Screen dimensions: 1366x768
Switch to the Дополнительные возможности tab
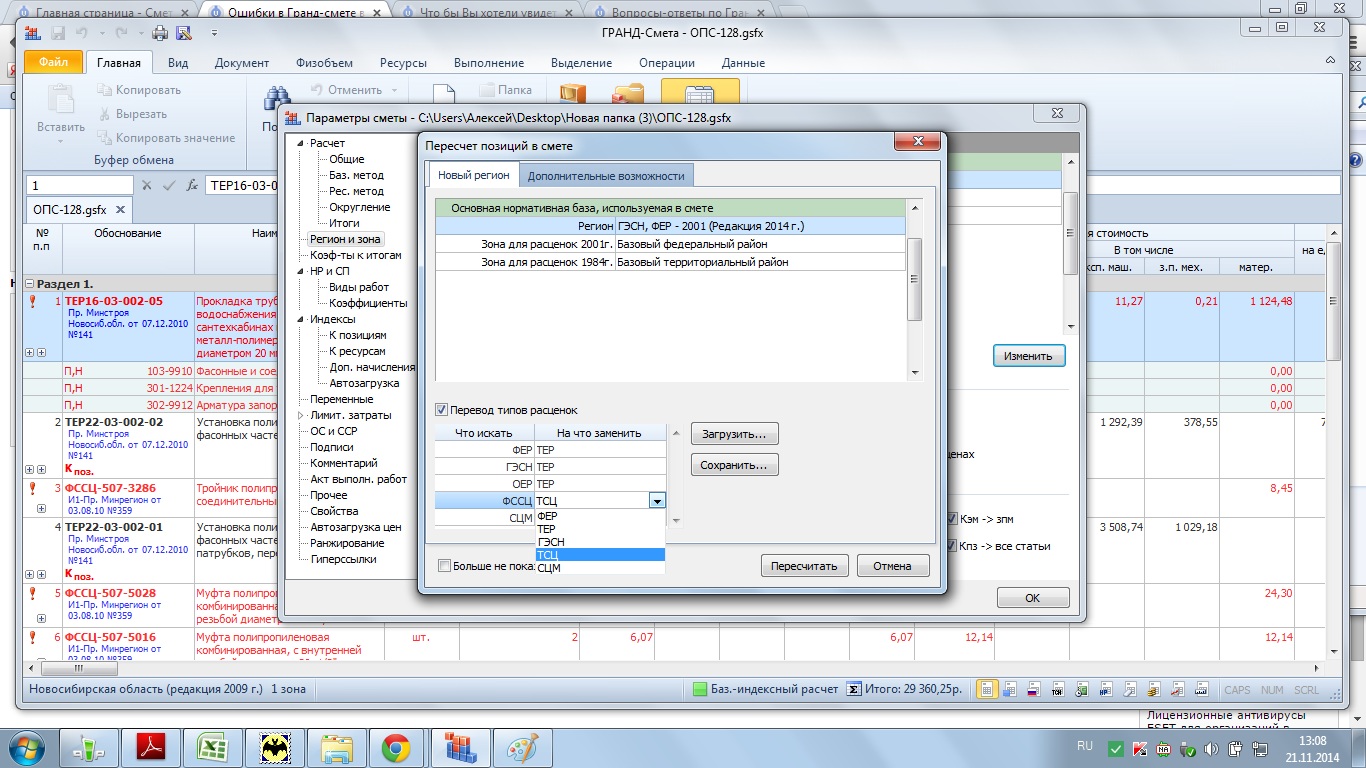pyautogui.click(x=606, y=176)
